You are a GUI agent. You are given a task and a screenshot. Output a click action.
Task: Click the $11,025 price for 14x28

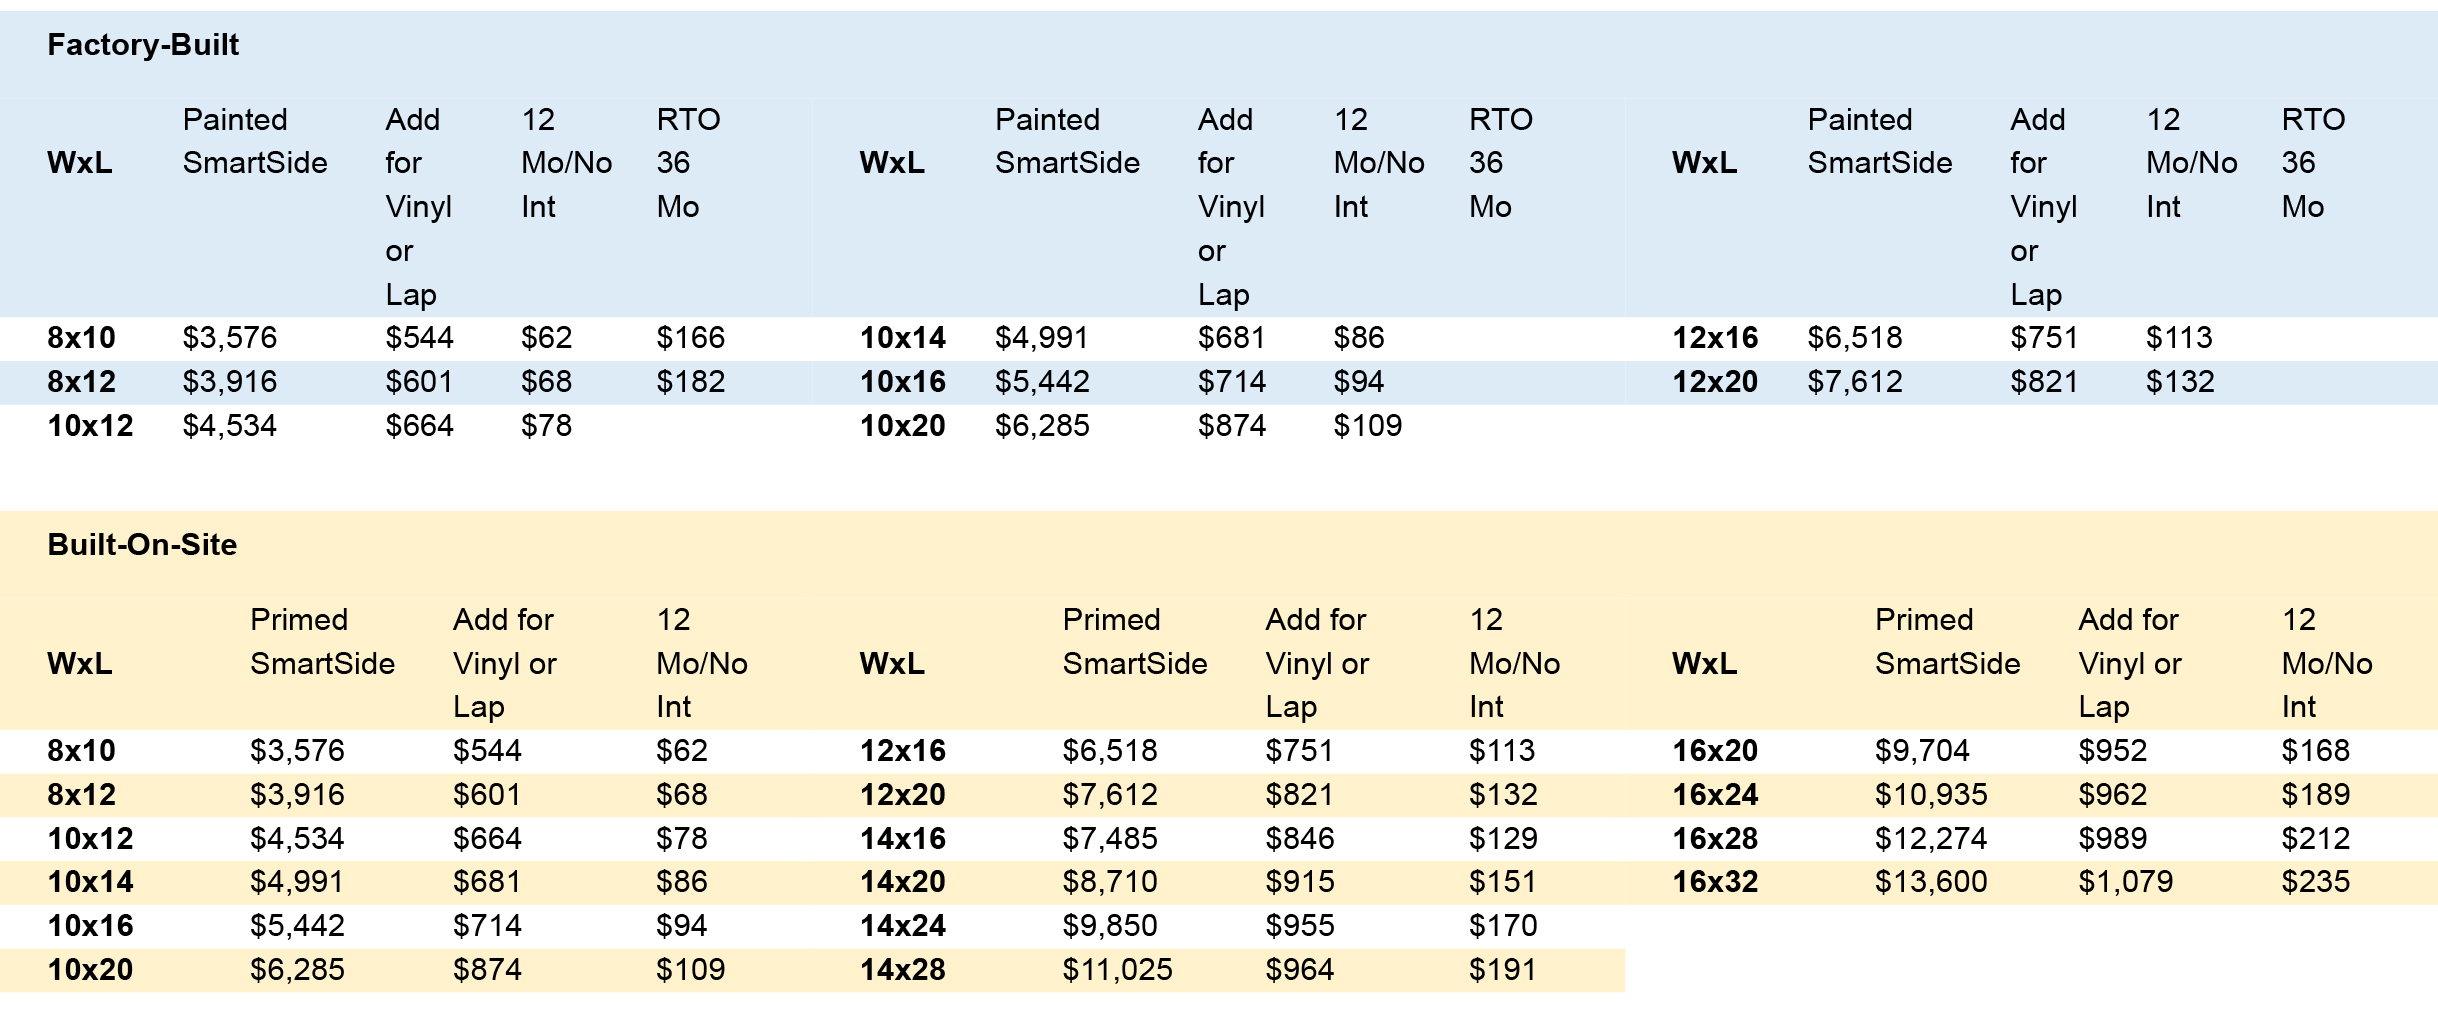tap(1117, 970)
